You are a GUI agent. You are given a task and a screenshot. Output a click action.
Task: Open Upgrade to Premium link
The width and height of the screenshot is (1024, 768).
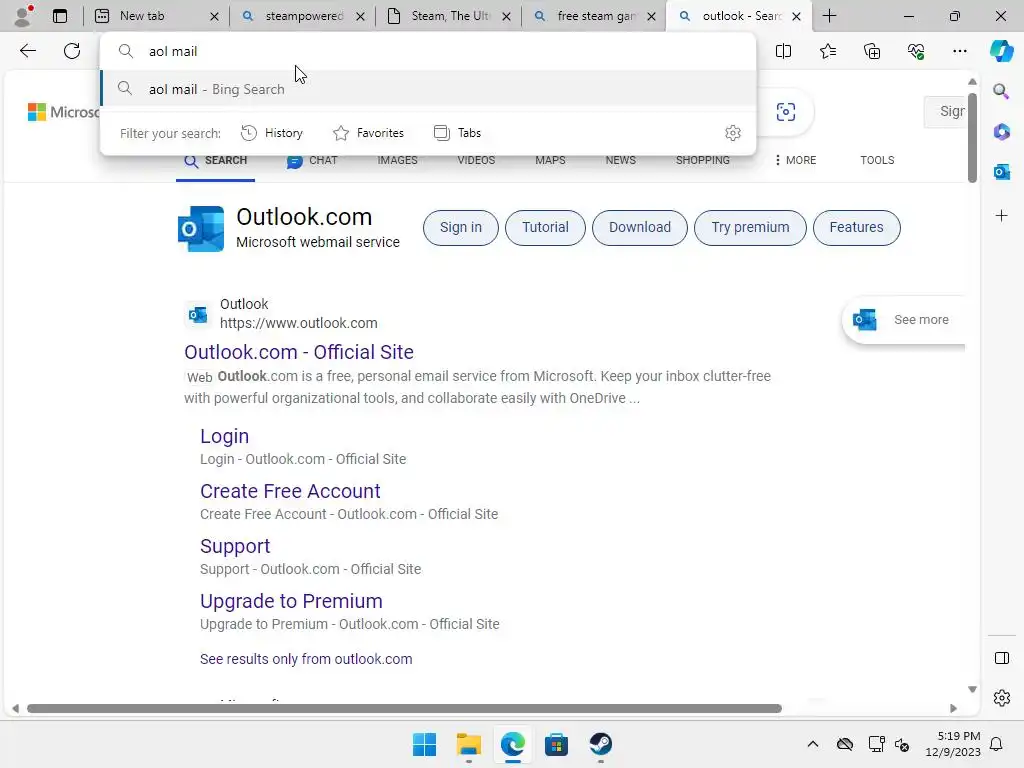[x=291, y=601]
